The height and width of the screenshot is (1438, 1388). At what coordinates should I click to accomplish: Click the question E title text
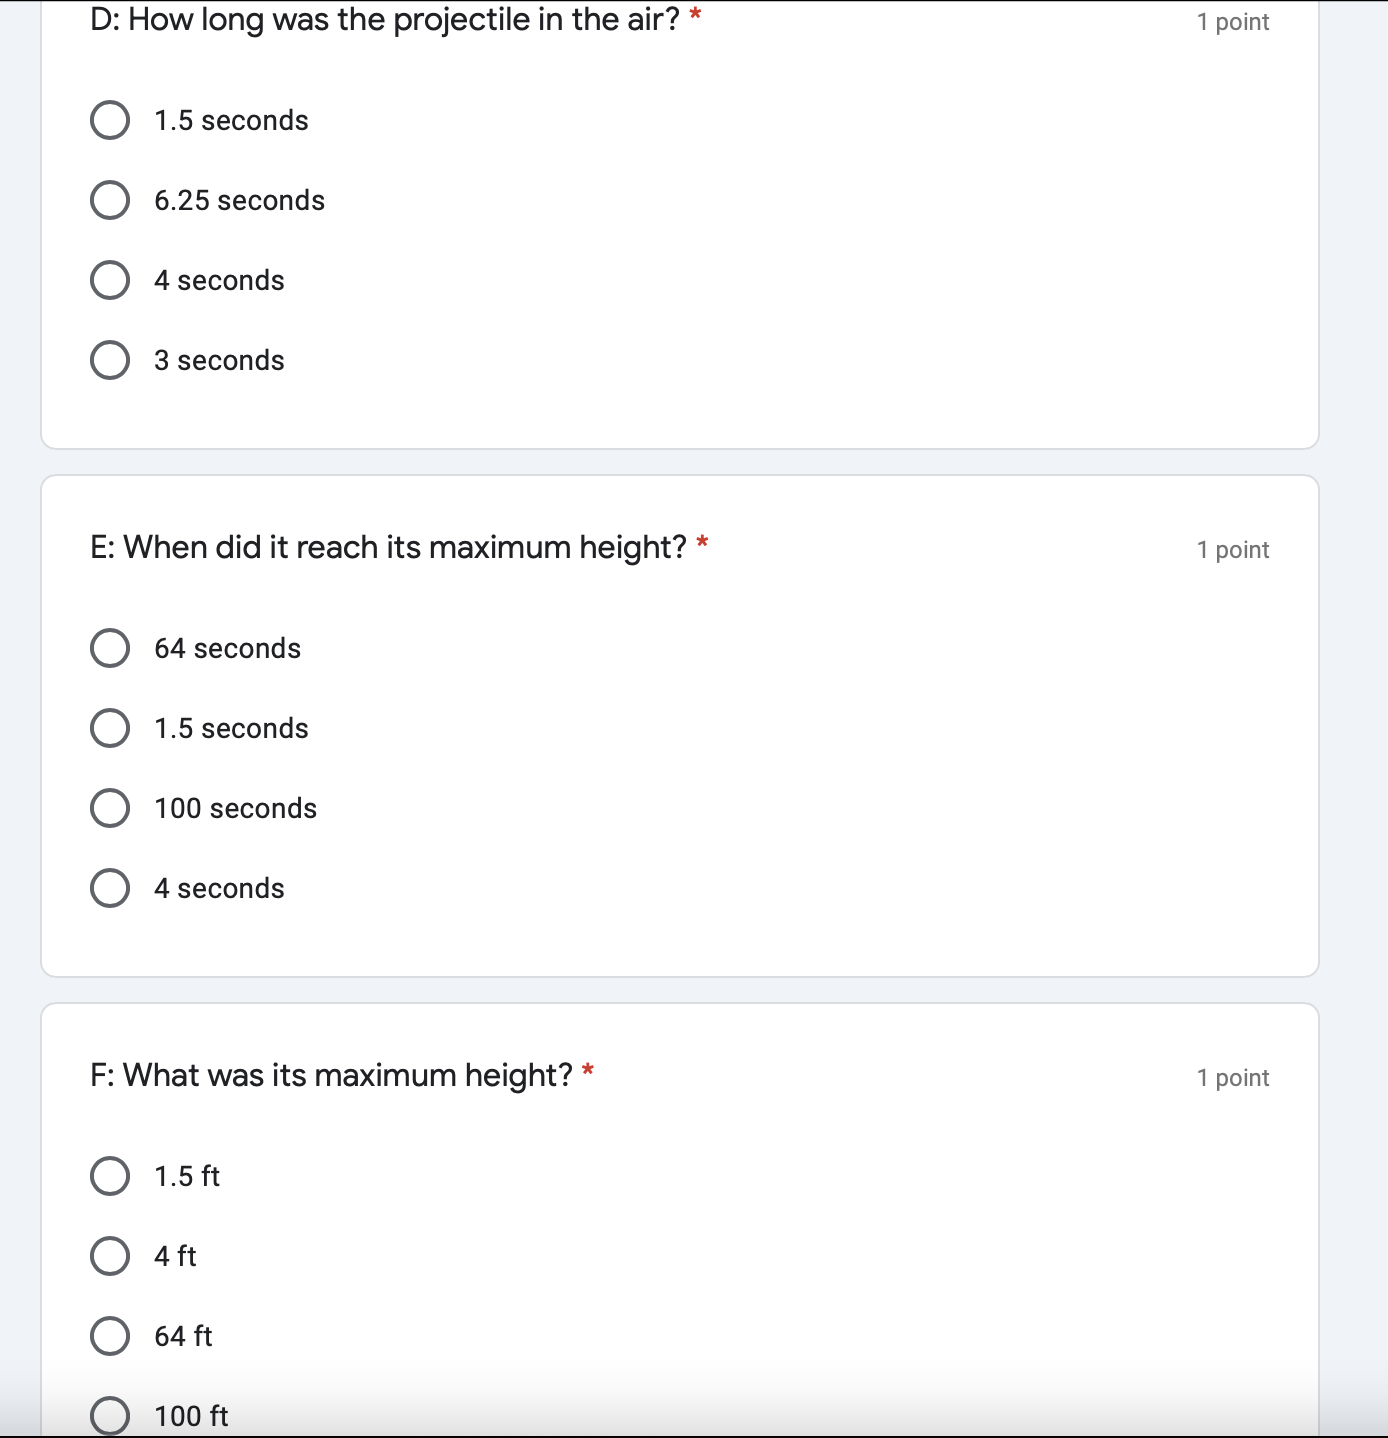(388, 548)
